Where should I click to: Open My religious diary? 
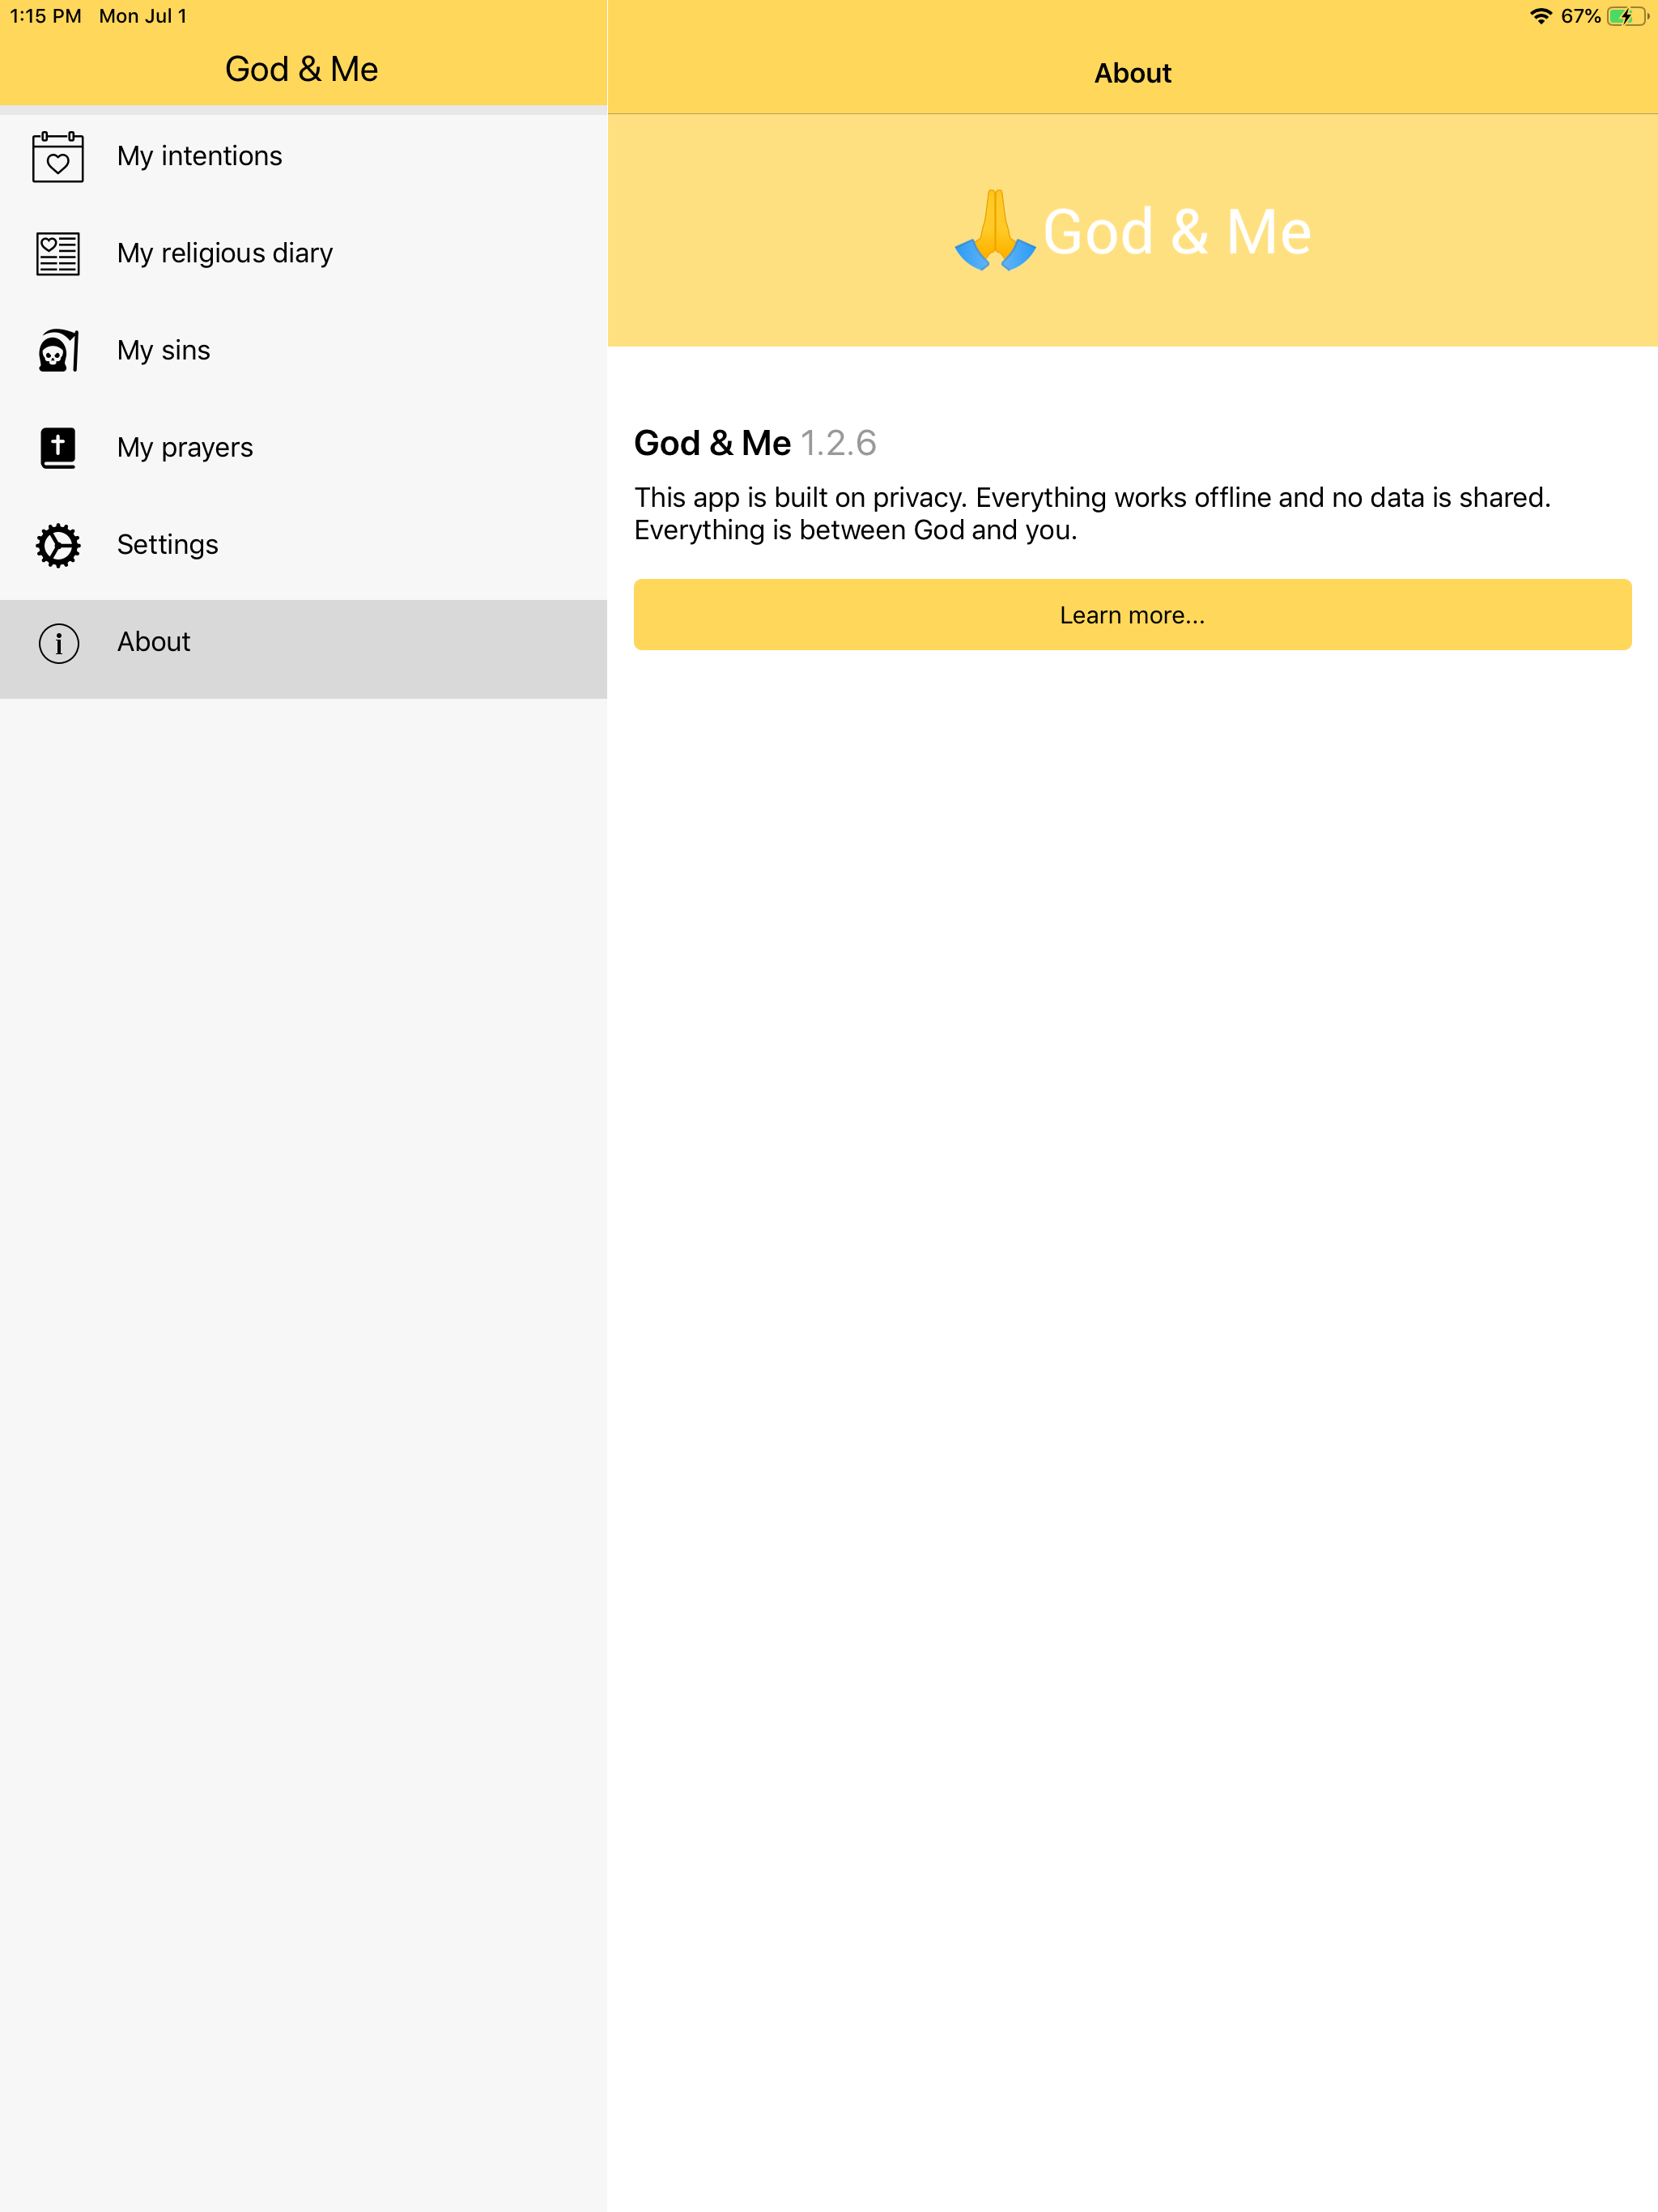(303, 254)
